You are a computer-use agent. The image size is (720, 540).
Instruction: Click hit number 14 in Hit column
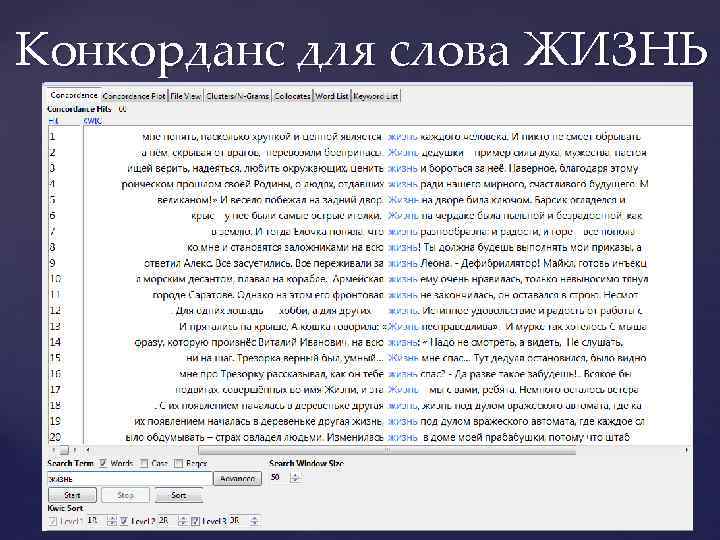point(55,342)
